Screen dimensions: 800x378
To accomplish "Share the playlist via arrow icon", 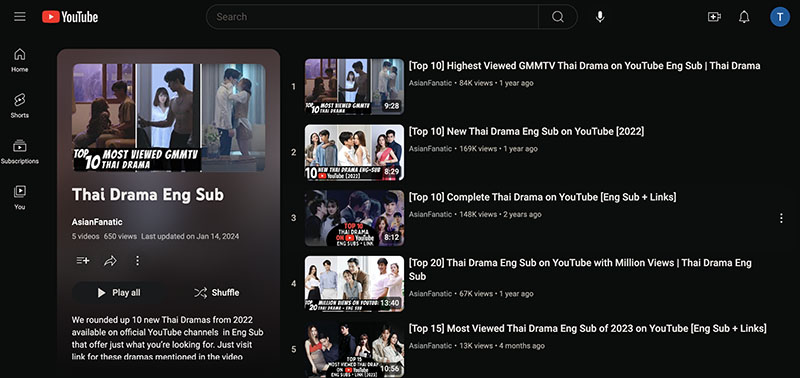I will tap(110, 261).
